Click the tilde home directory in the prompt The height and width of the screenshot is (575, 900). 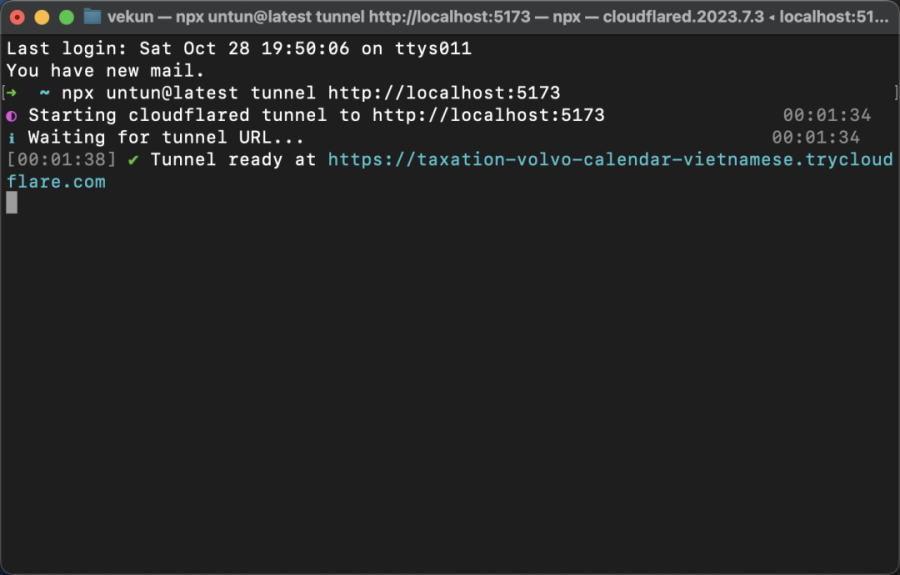pyautogui.click(x=45, y=93)
